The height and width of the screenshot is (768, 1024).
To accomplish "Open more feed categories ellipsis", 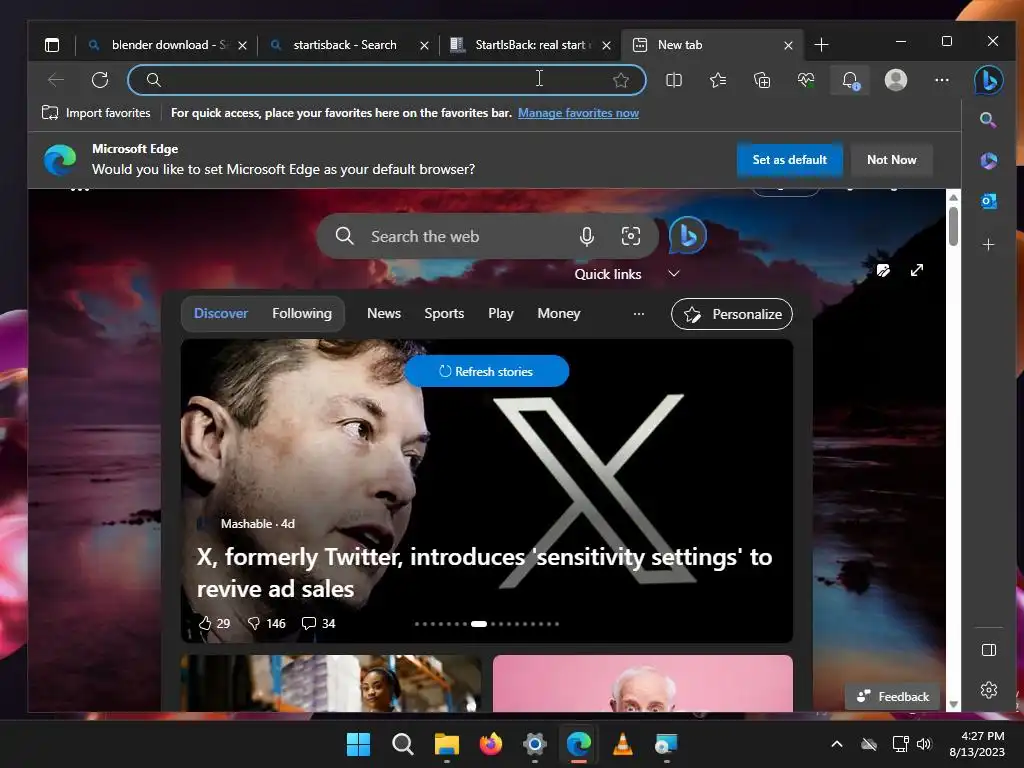I will (639, 313).
